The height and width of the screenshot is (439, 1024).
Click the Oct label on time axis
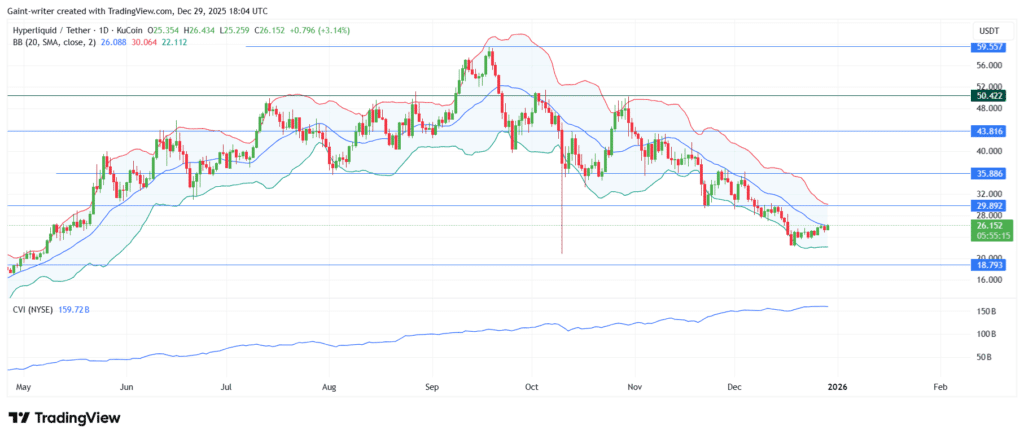click(531, 387)
